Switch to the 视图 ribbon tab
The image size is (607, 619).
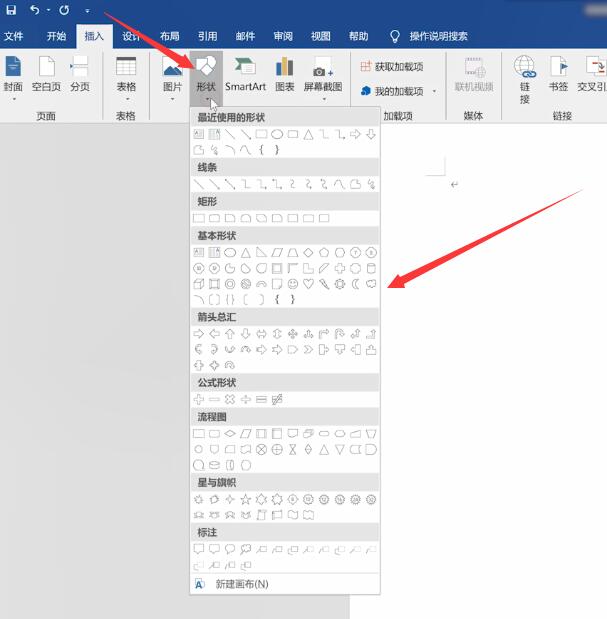click(320, 36)
